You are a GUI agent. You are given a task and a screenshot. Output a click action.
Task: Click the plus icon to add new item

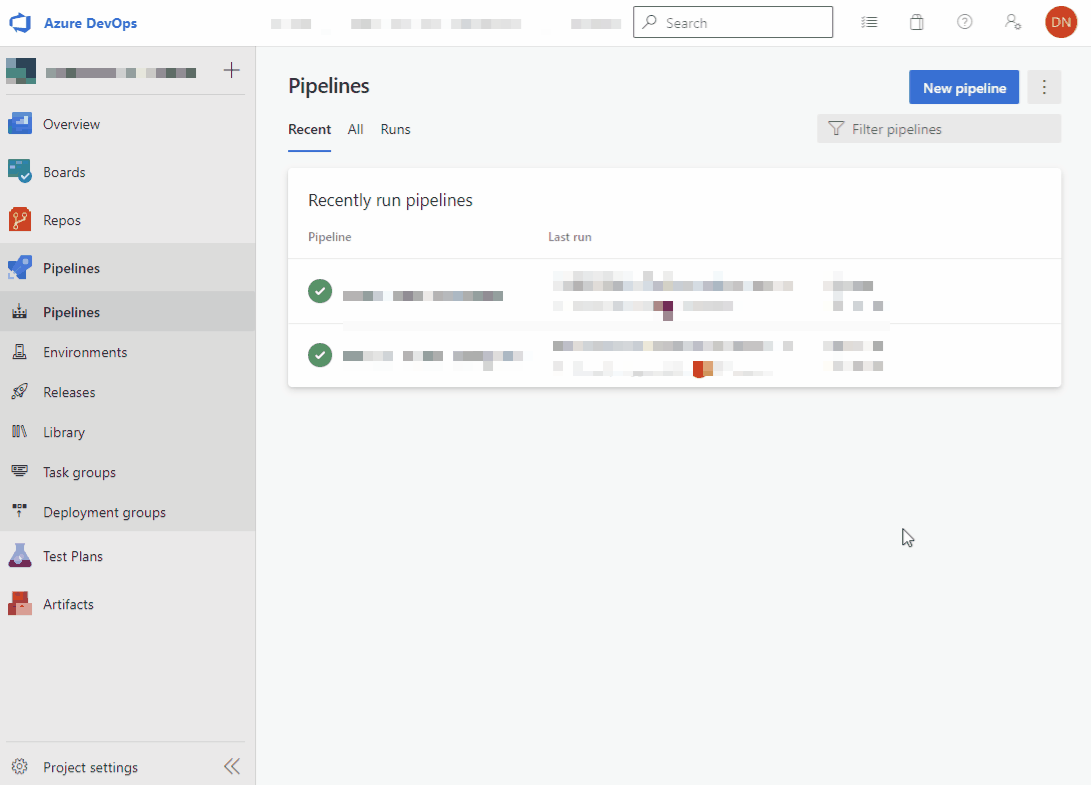point(231,70)
